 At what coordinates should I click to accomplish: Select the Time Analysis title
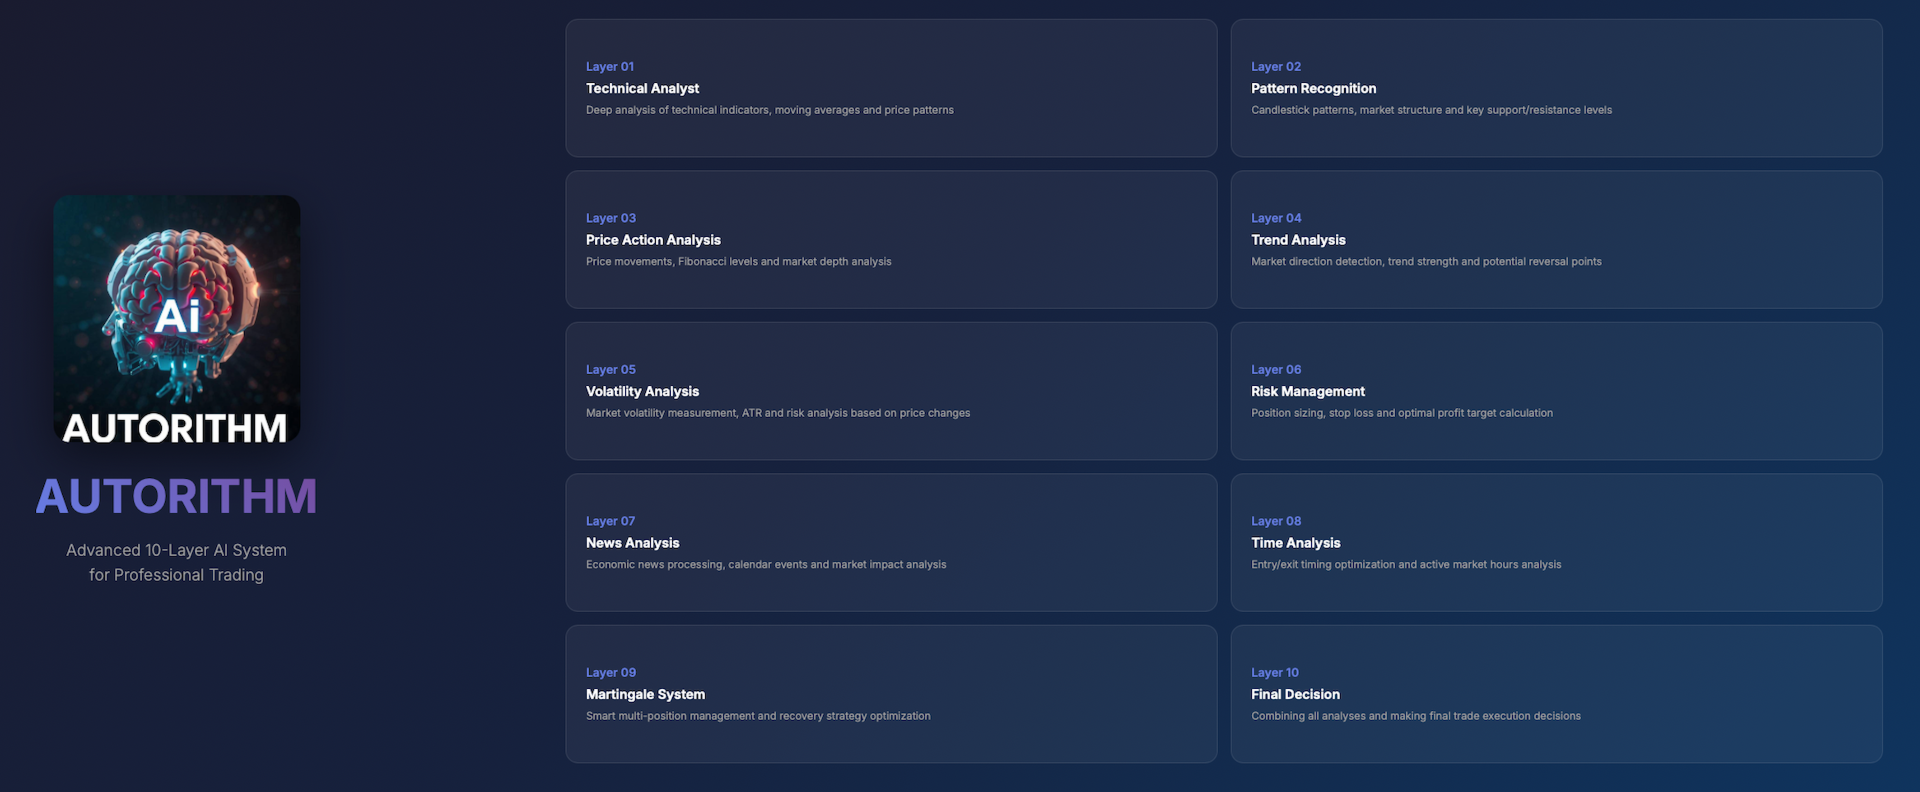(1296, 543)
